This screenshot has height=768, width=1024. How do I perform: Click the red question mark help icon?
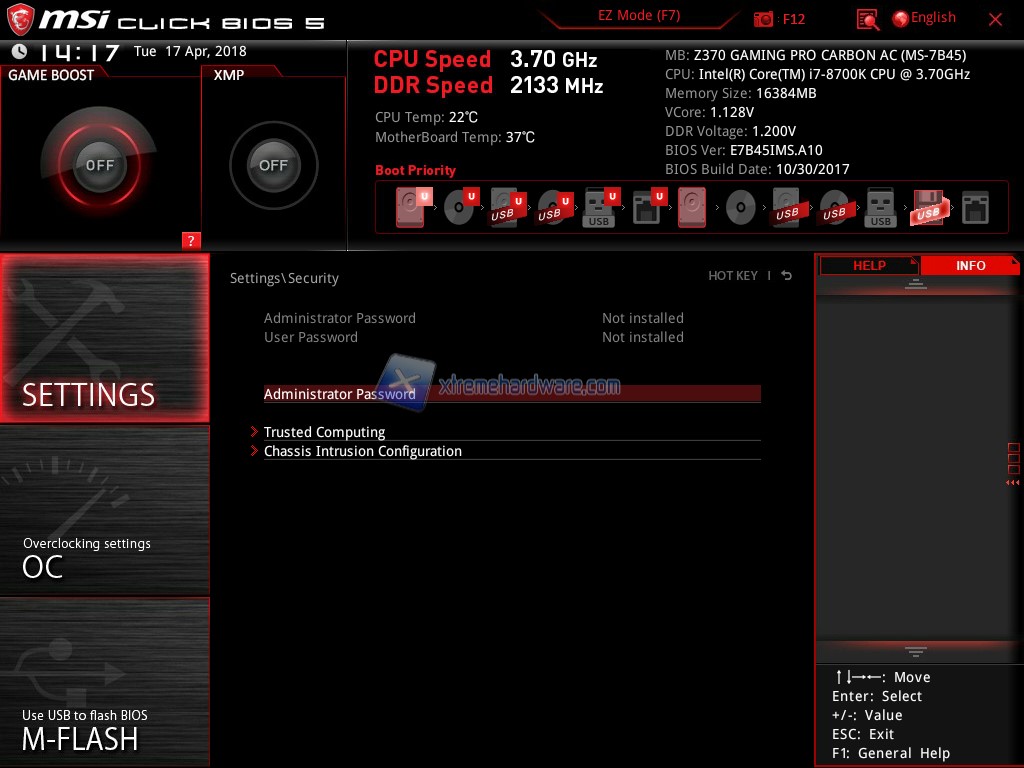[192, 240]
